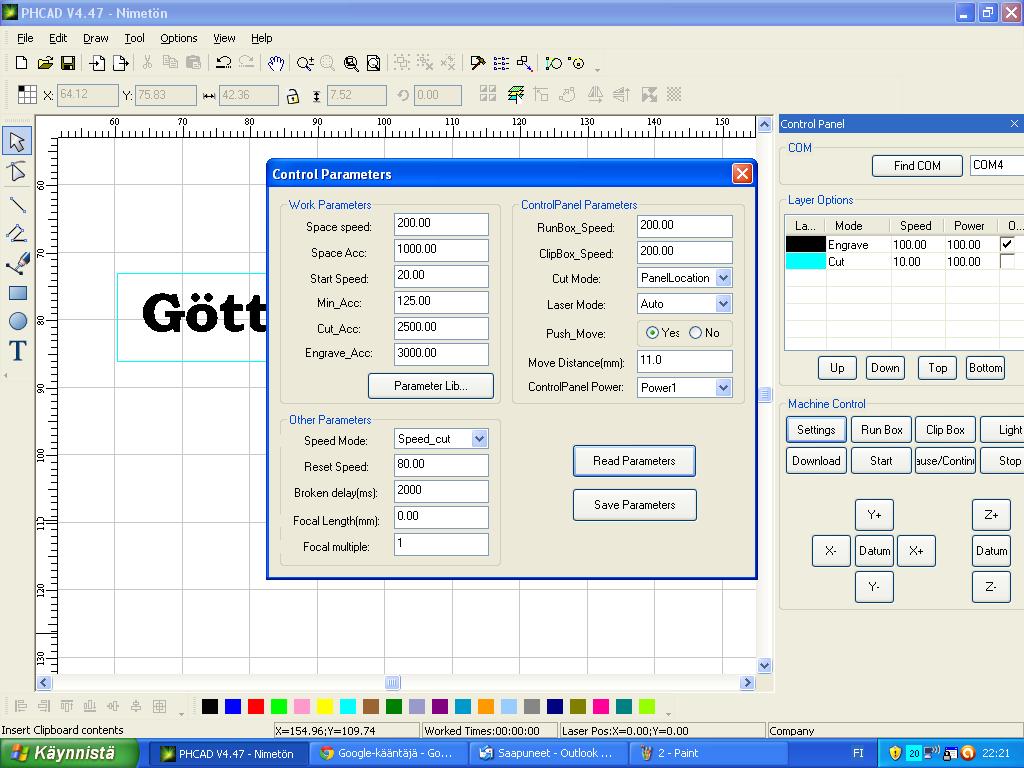1024x768 pixels.
Task: Open the Options menu
Action: pyautogui.click(x=179, y=38)
